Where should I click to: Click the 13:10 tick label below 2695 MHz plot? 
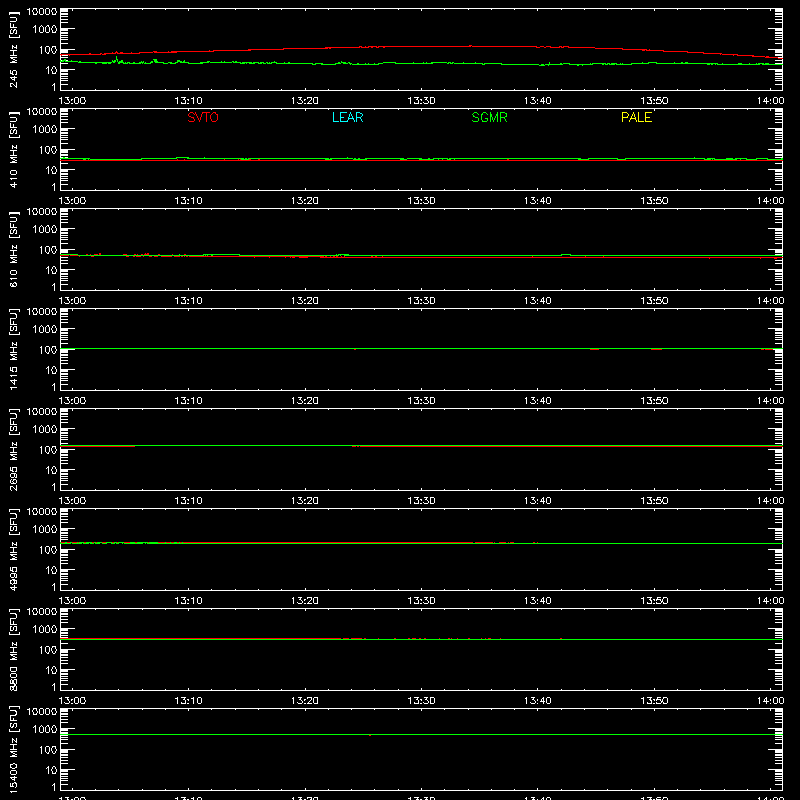coord(188,501)
